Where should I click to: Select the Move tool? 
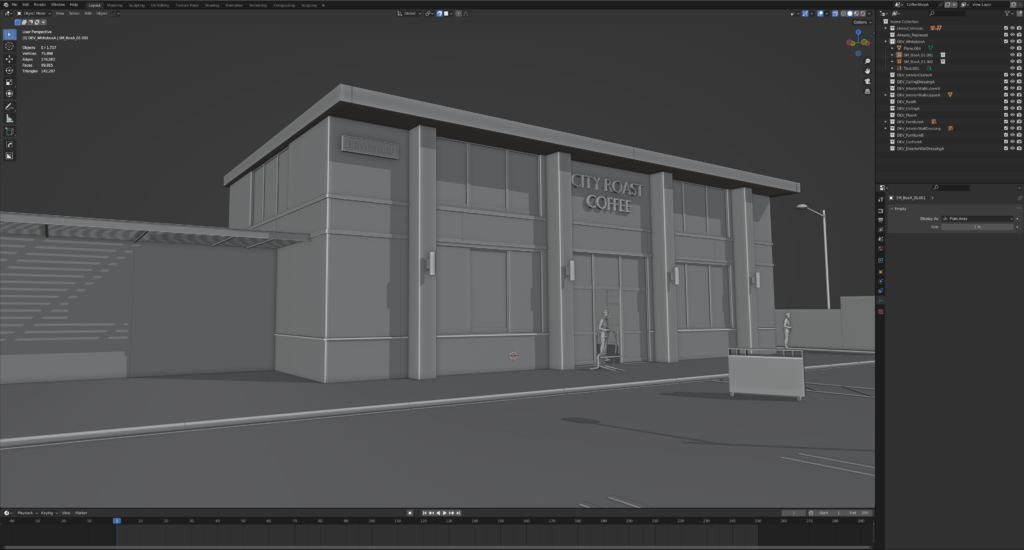click(9, 59)
